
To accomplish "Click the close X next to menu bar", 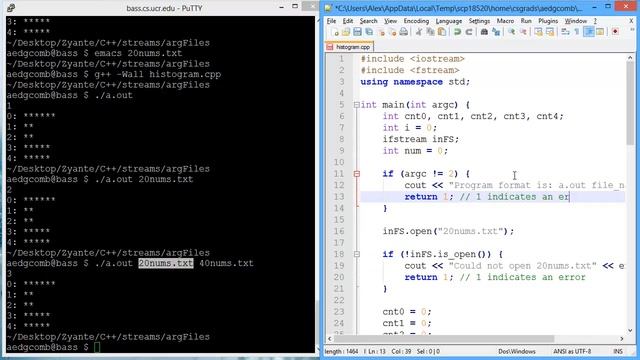I will tap(631, 21).
